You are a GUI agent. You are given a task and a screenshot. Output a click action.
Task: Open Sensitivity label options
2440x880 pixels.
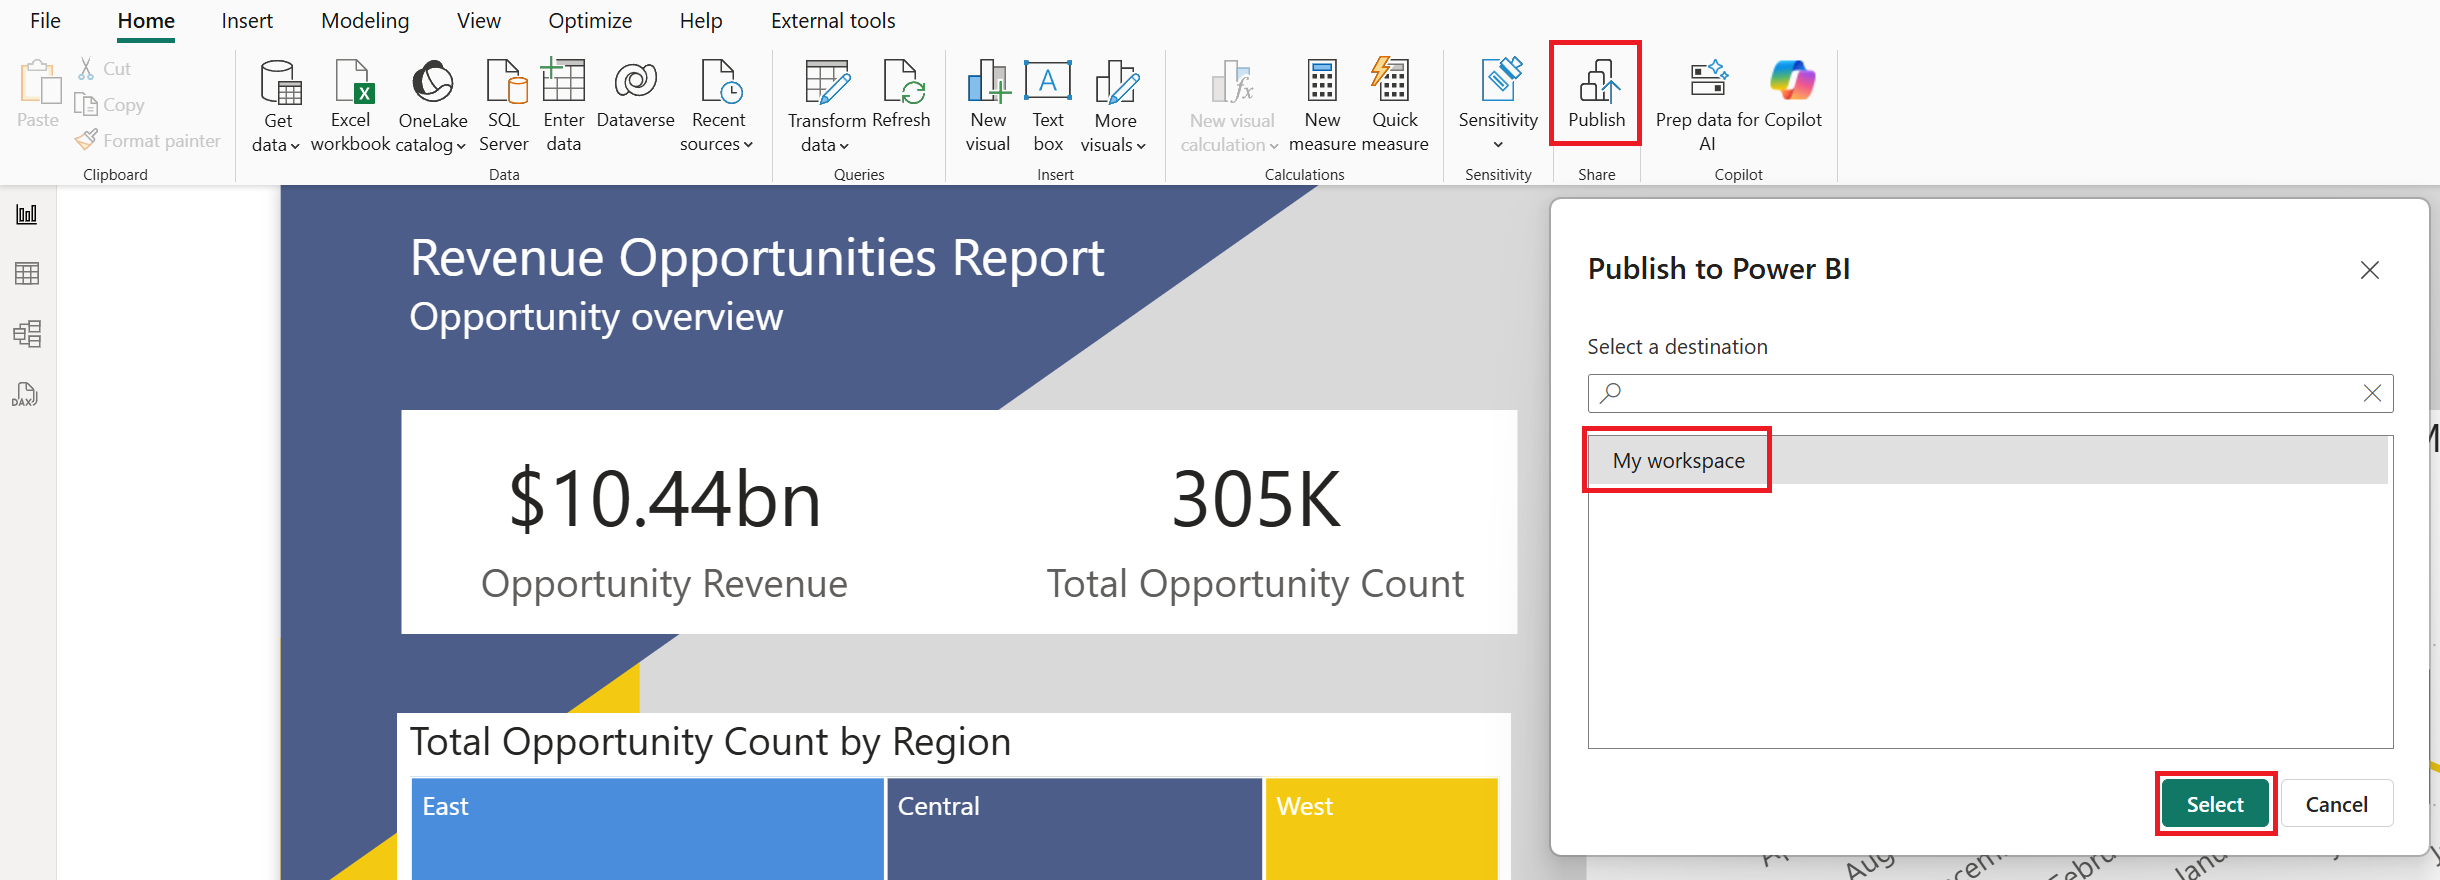tap(1498, 104)
